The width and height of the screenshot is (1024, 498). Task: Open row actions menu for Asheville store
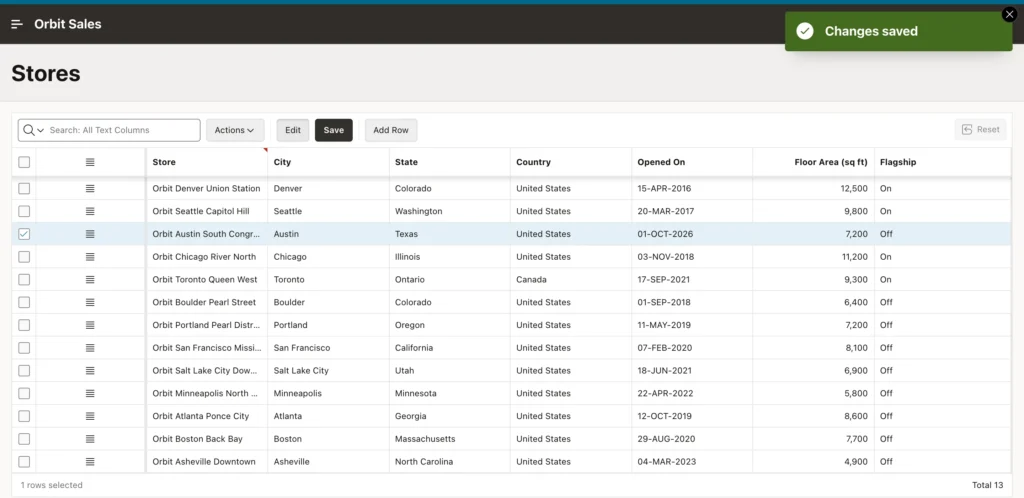coord(90,461)
